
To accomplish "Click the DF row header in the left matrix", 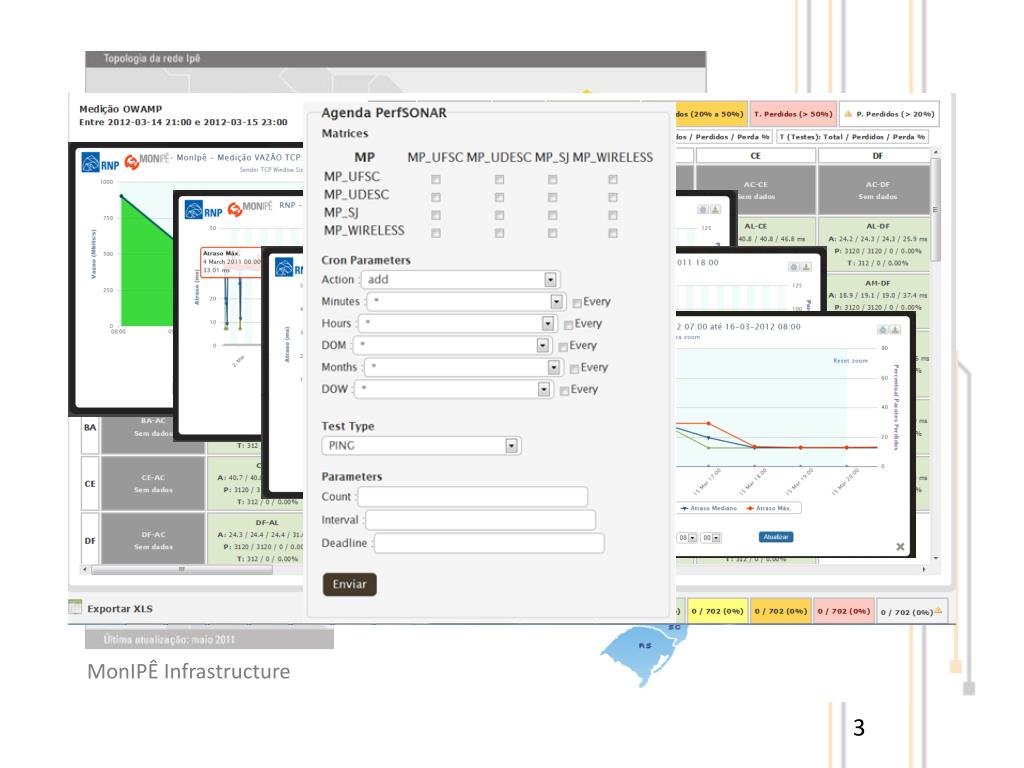I will (90, 541).
